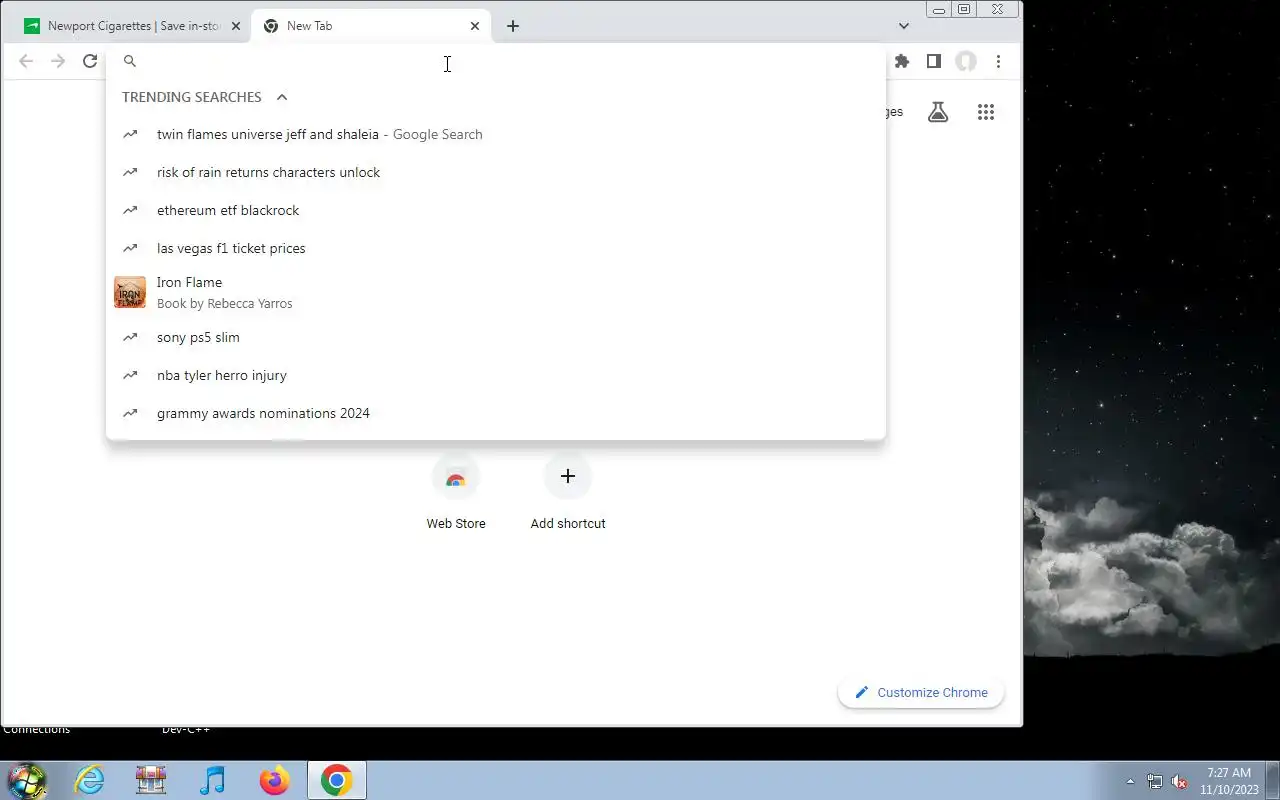Open the Windows Start menu
This screenshot has width=1280, height=800.
[x=27, y=780]
